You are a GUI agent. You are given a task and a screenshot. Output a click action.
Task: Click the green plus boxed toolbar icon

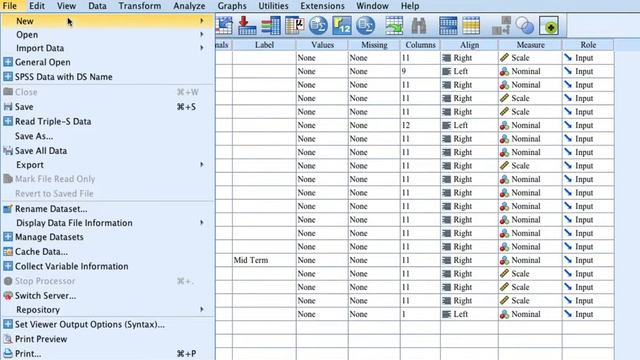[549, 26]
